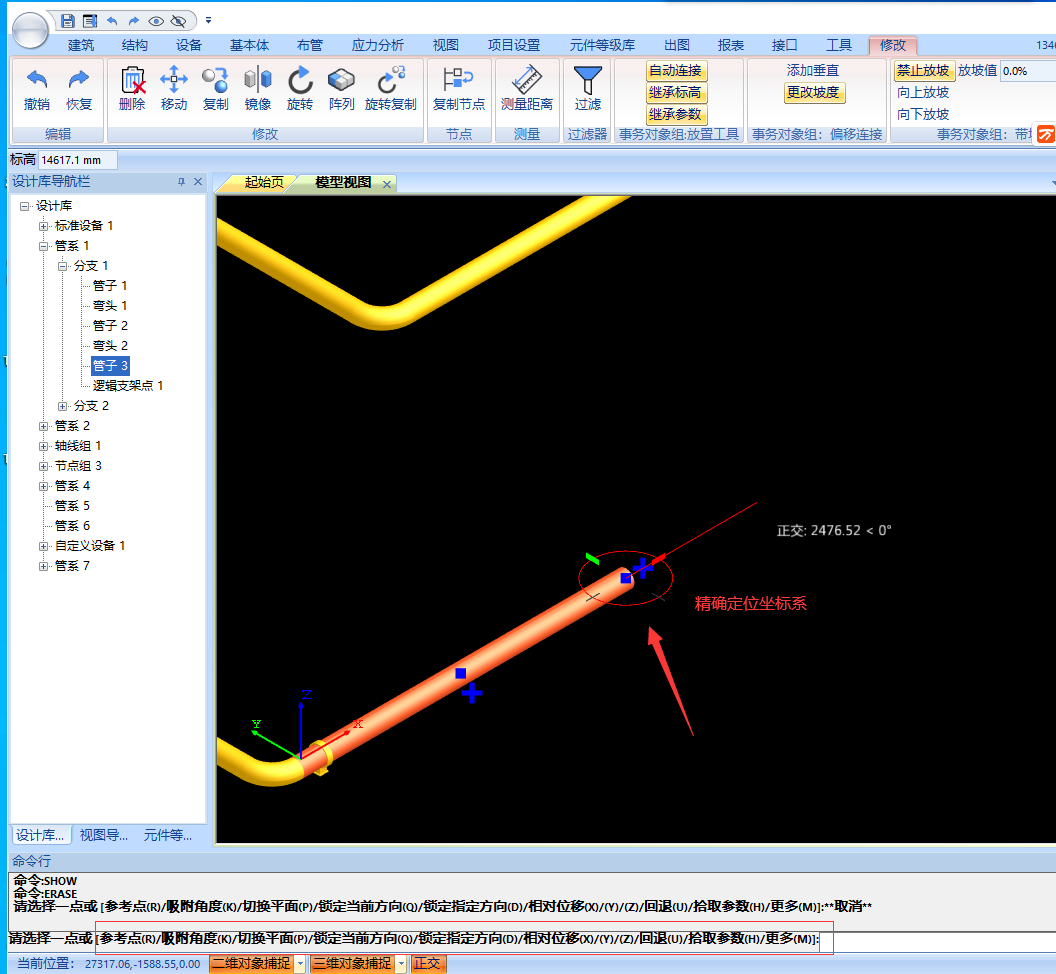Viewport: 1056px width, 974px height.
Task: Click the show-objects eye icon
Action: pos(156,21)
